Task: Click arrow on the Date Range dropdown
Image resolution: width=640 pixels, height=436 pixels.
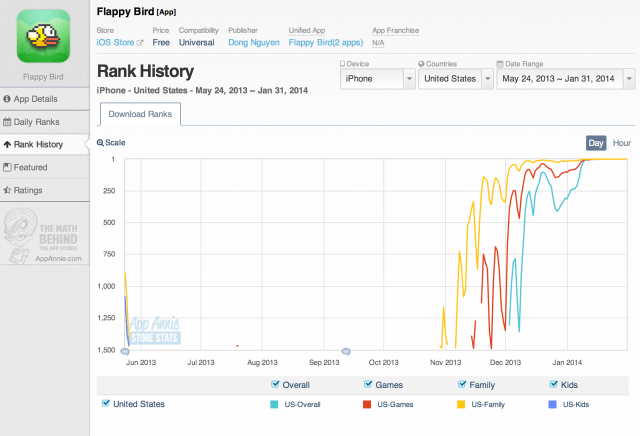Action: 629,79
